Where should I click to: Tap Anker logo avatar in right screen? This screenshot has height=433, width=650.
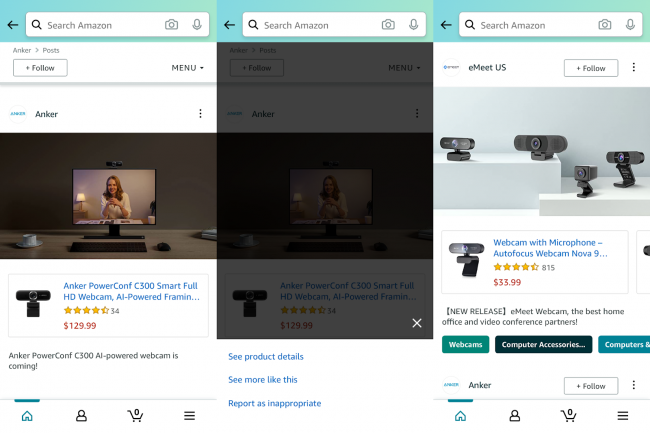451,385
